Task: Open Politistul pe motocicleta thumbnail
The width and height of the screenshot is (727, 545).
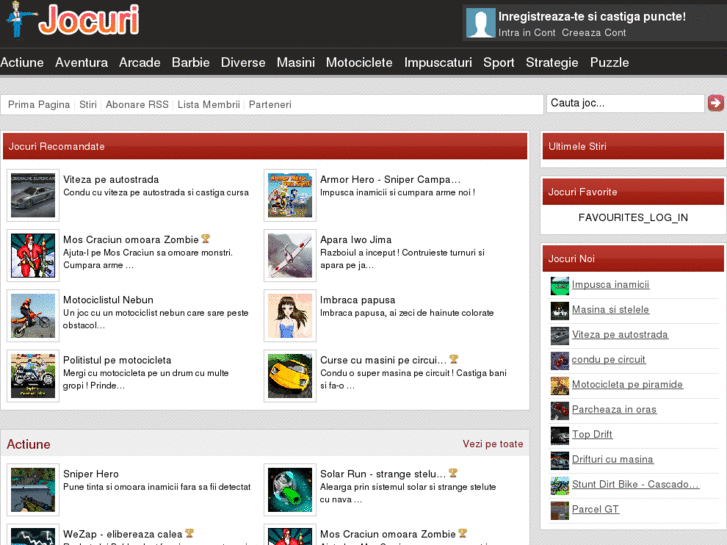Action: [33, 376]
